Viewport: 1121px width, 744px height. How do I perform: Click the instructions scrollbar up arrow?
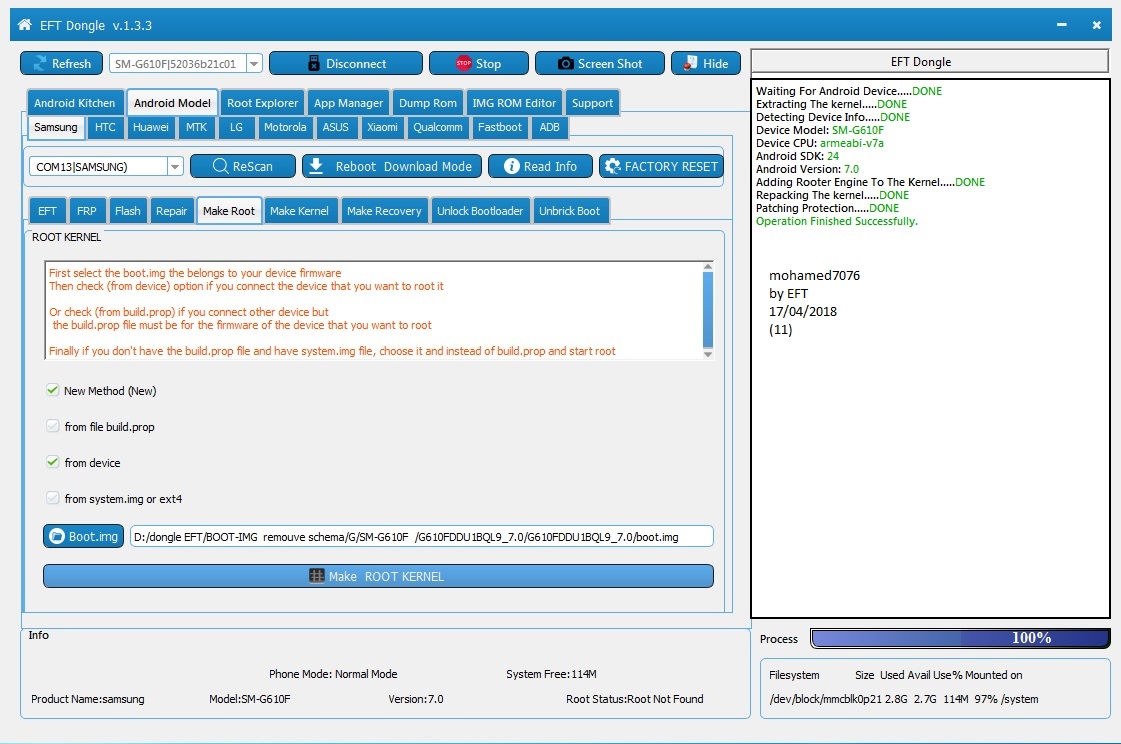[708, 267]
